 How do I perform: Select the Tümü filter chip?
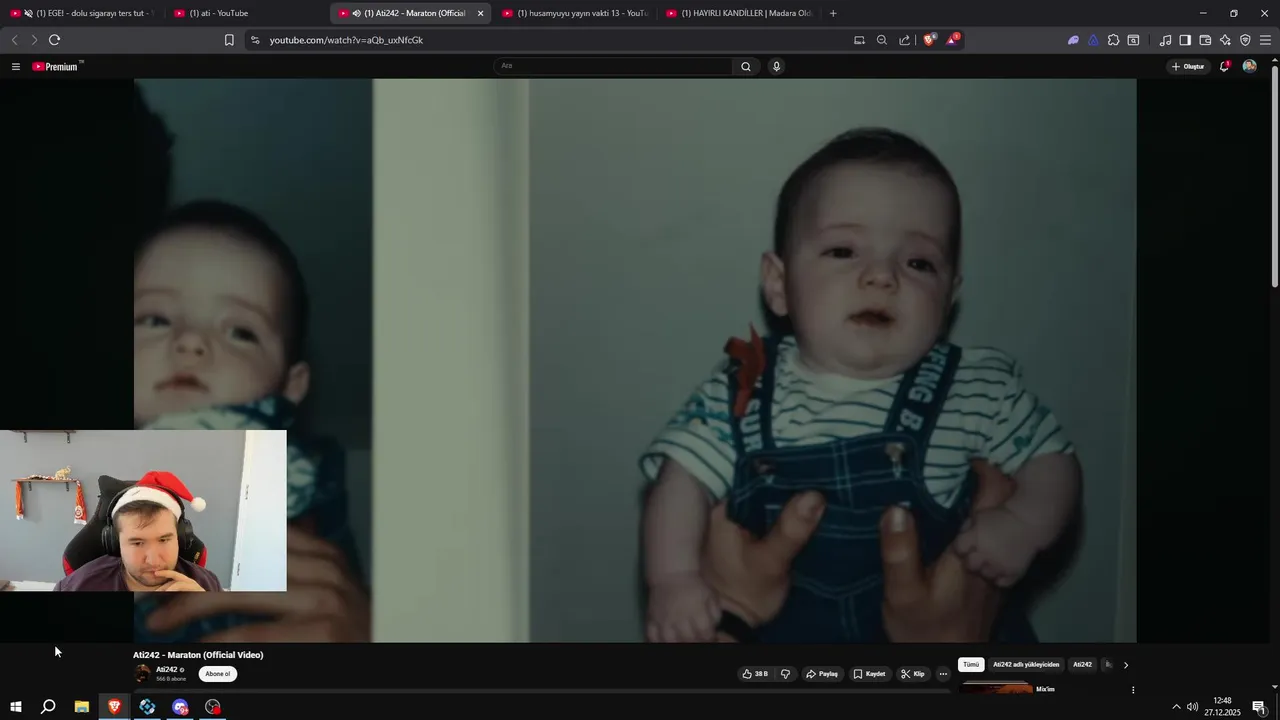point(971,665)
